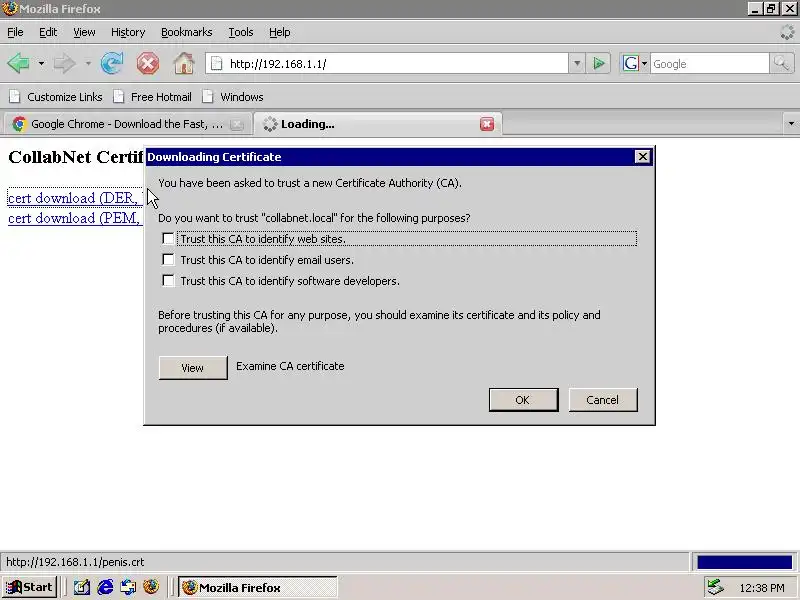
Task: Open the search engine selector dropdown
Action: 644,64
